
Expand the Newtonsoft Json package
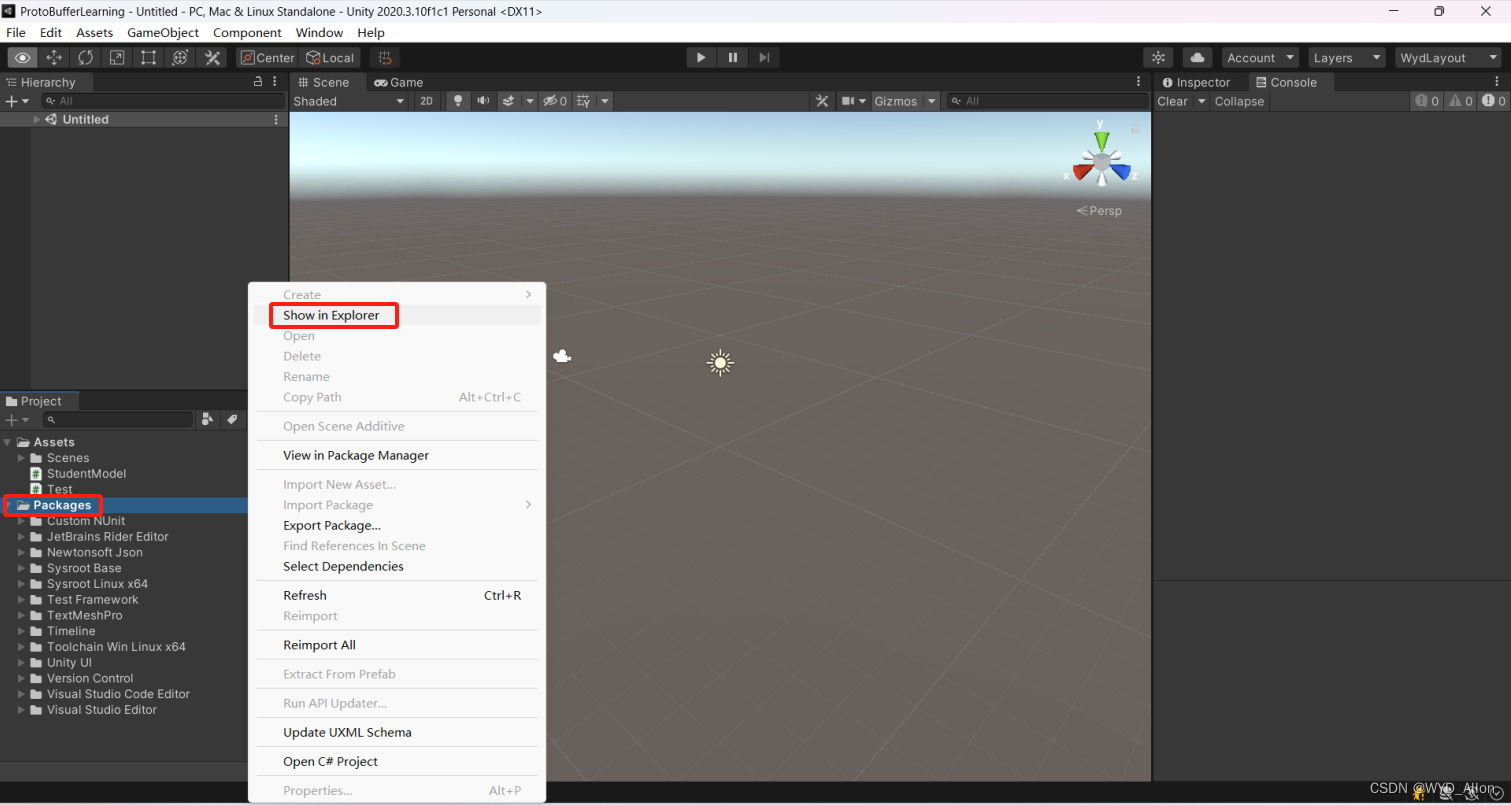[22, 552]
